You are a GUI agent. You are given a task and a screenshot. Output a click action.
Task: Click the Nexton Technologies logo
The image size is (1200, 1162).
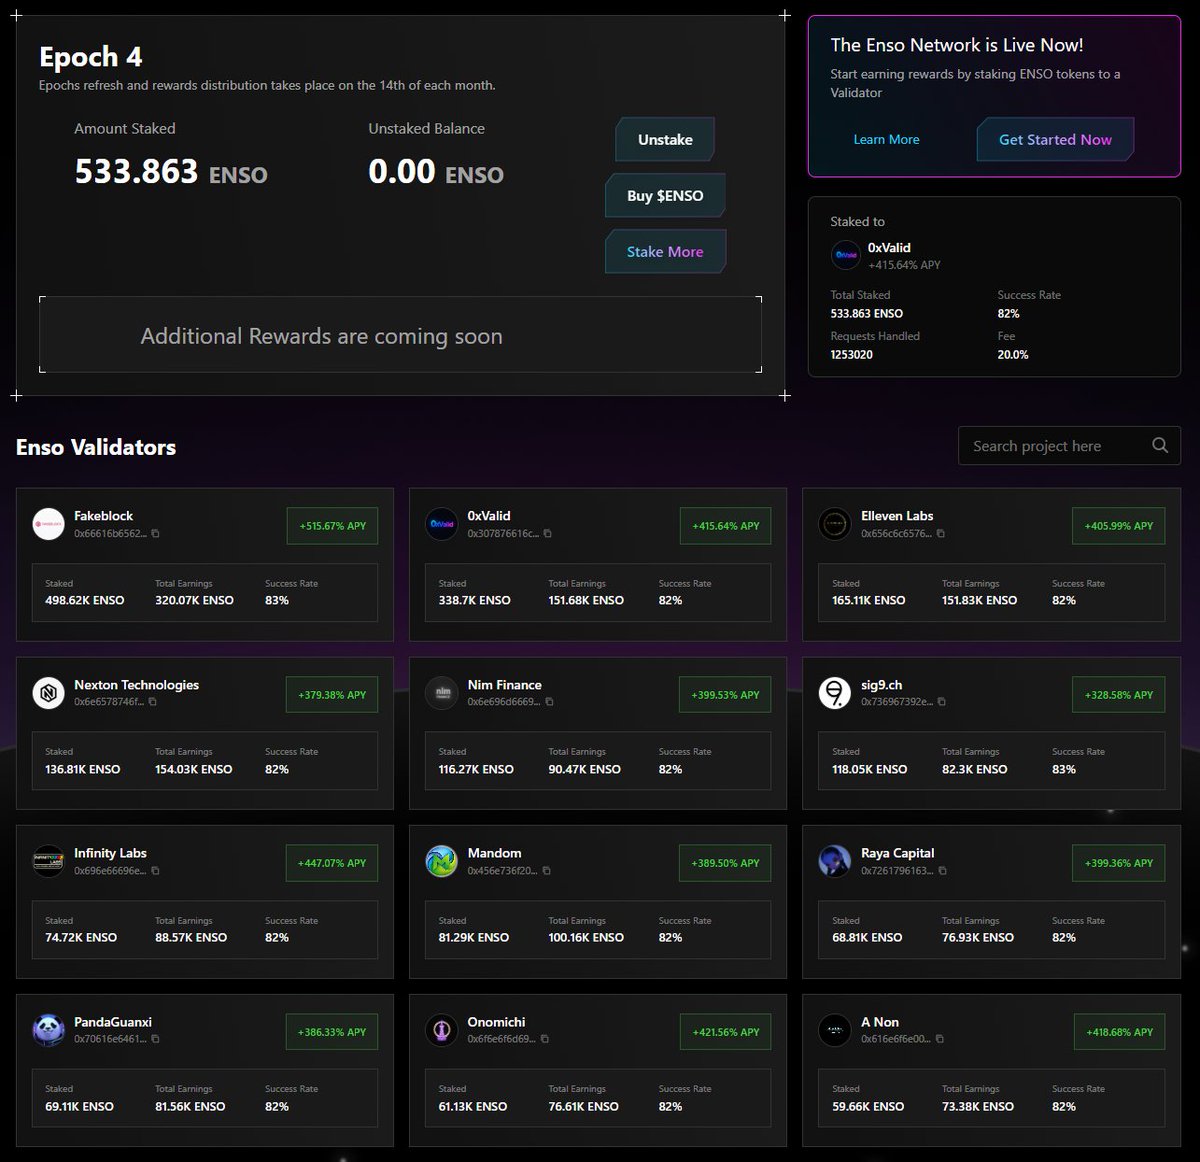[48, 693]
